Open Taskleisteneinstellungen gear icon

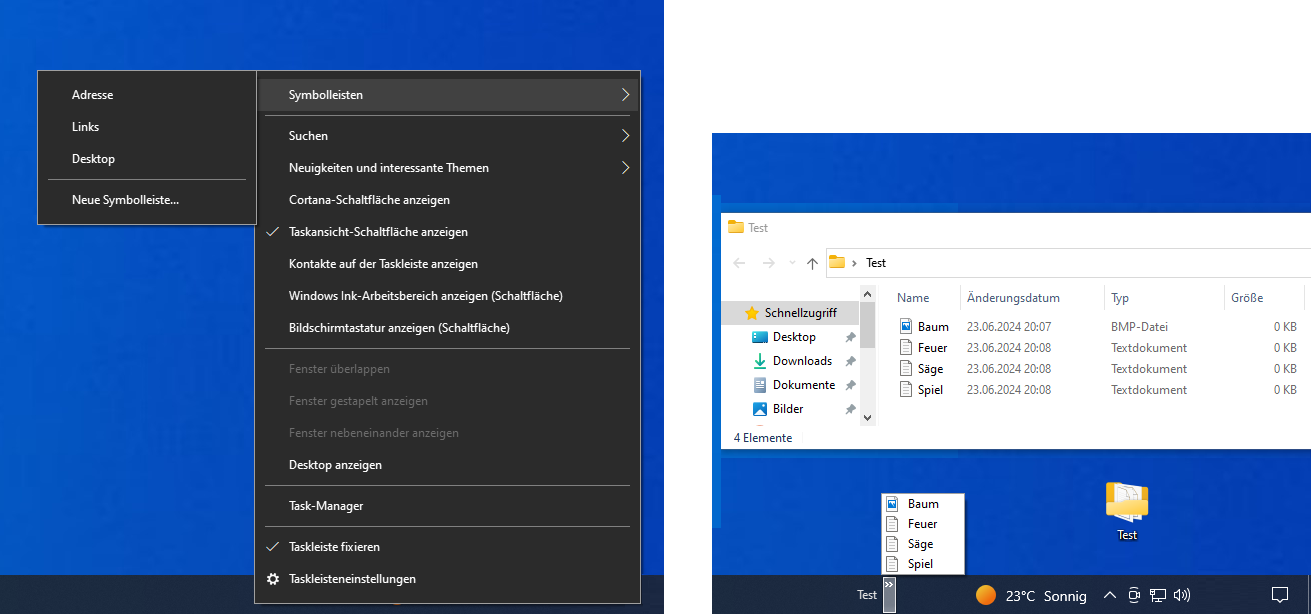pyautogui.click(x=273, y=579)
